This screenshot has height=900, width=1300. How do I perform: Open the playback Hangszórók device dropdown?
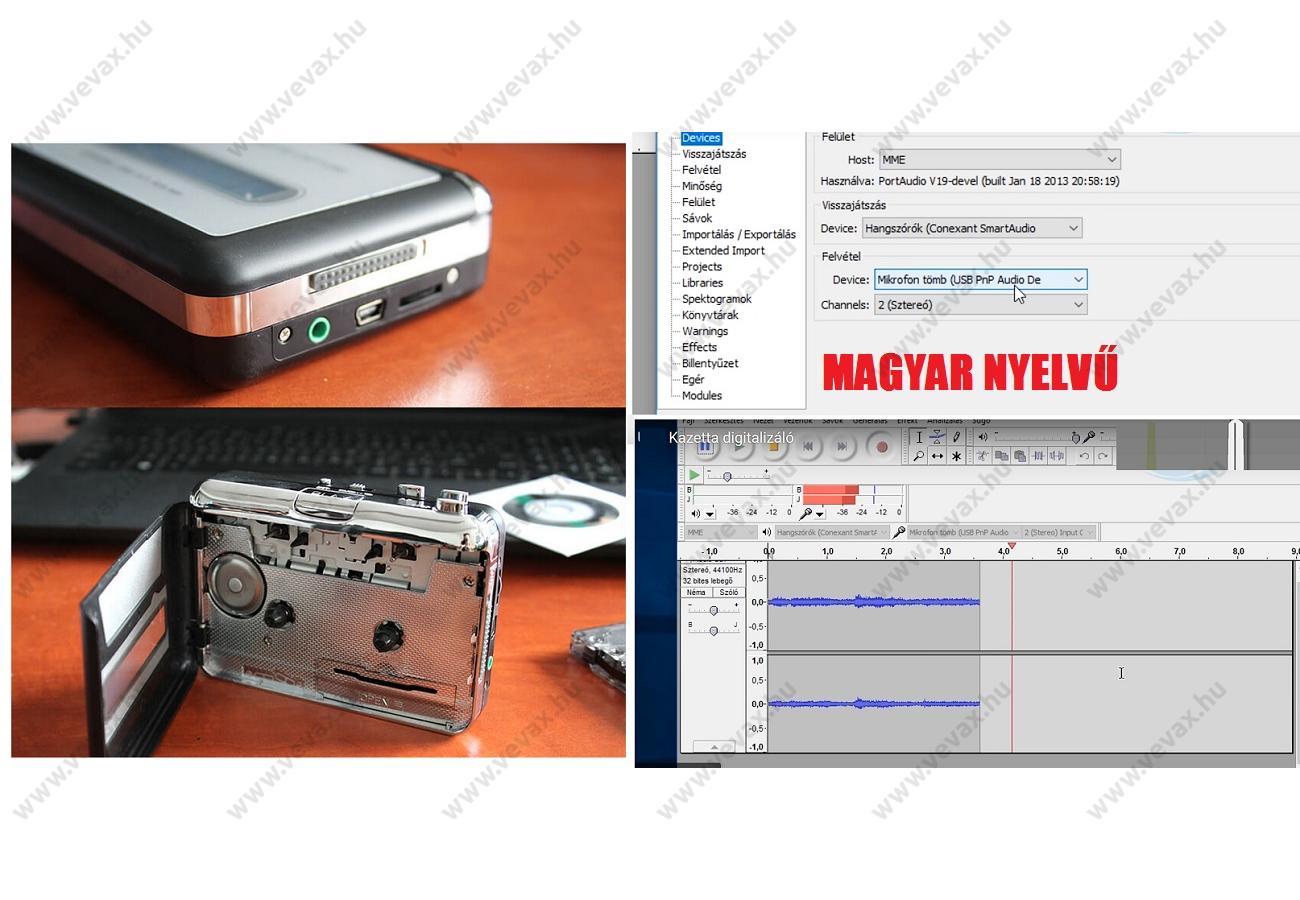pos(972,228)
